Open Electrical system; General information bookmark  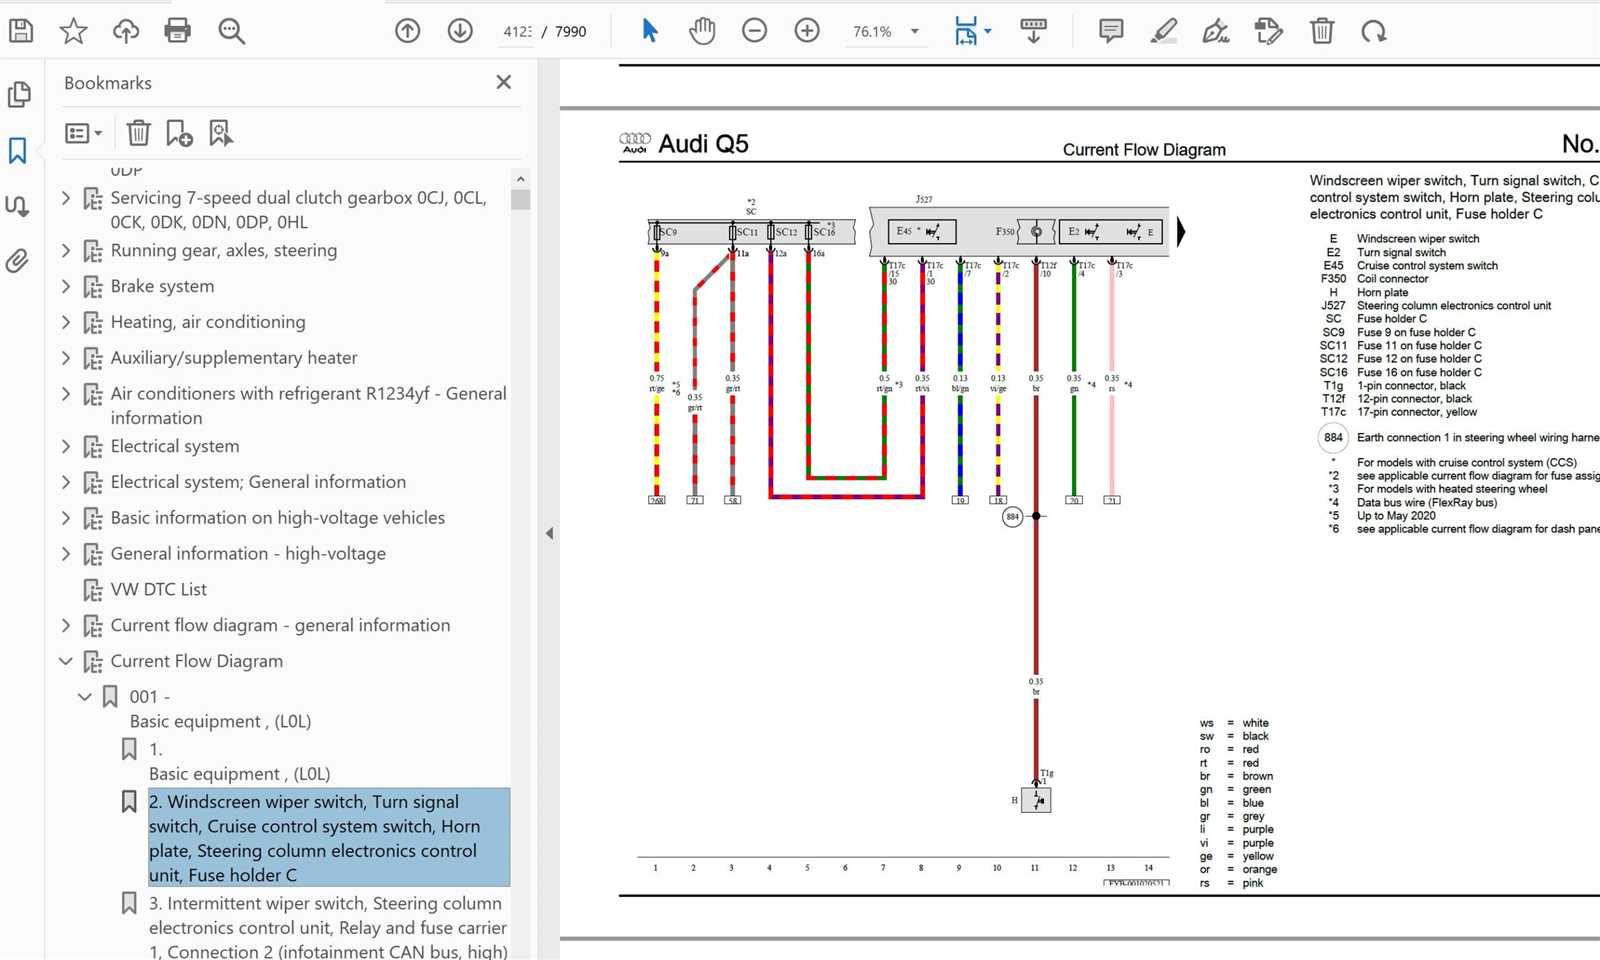258,482
